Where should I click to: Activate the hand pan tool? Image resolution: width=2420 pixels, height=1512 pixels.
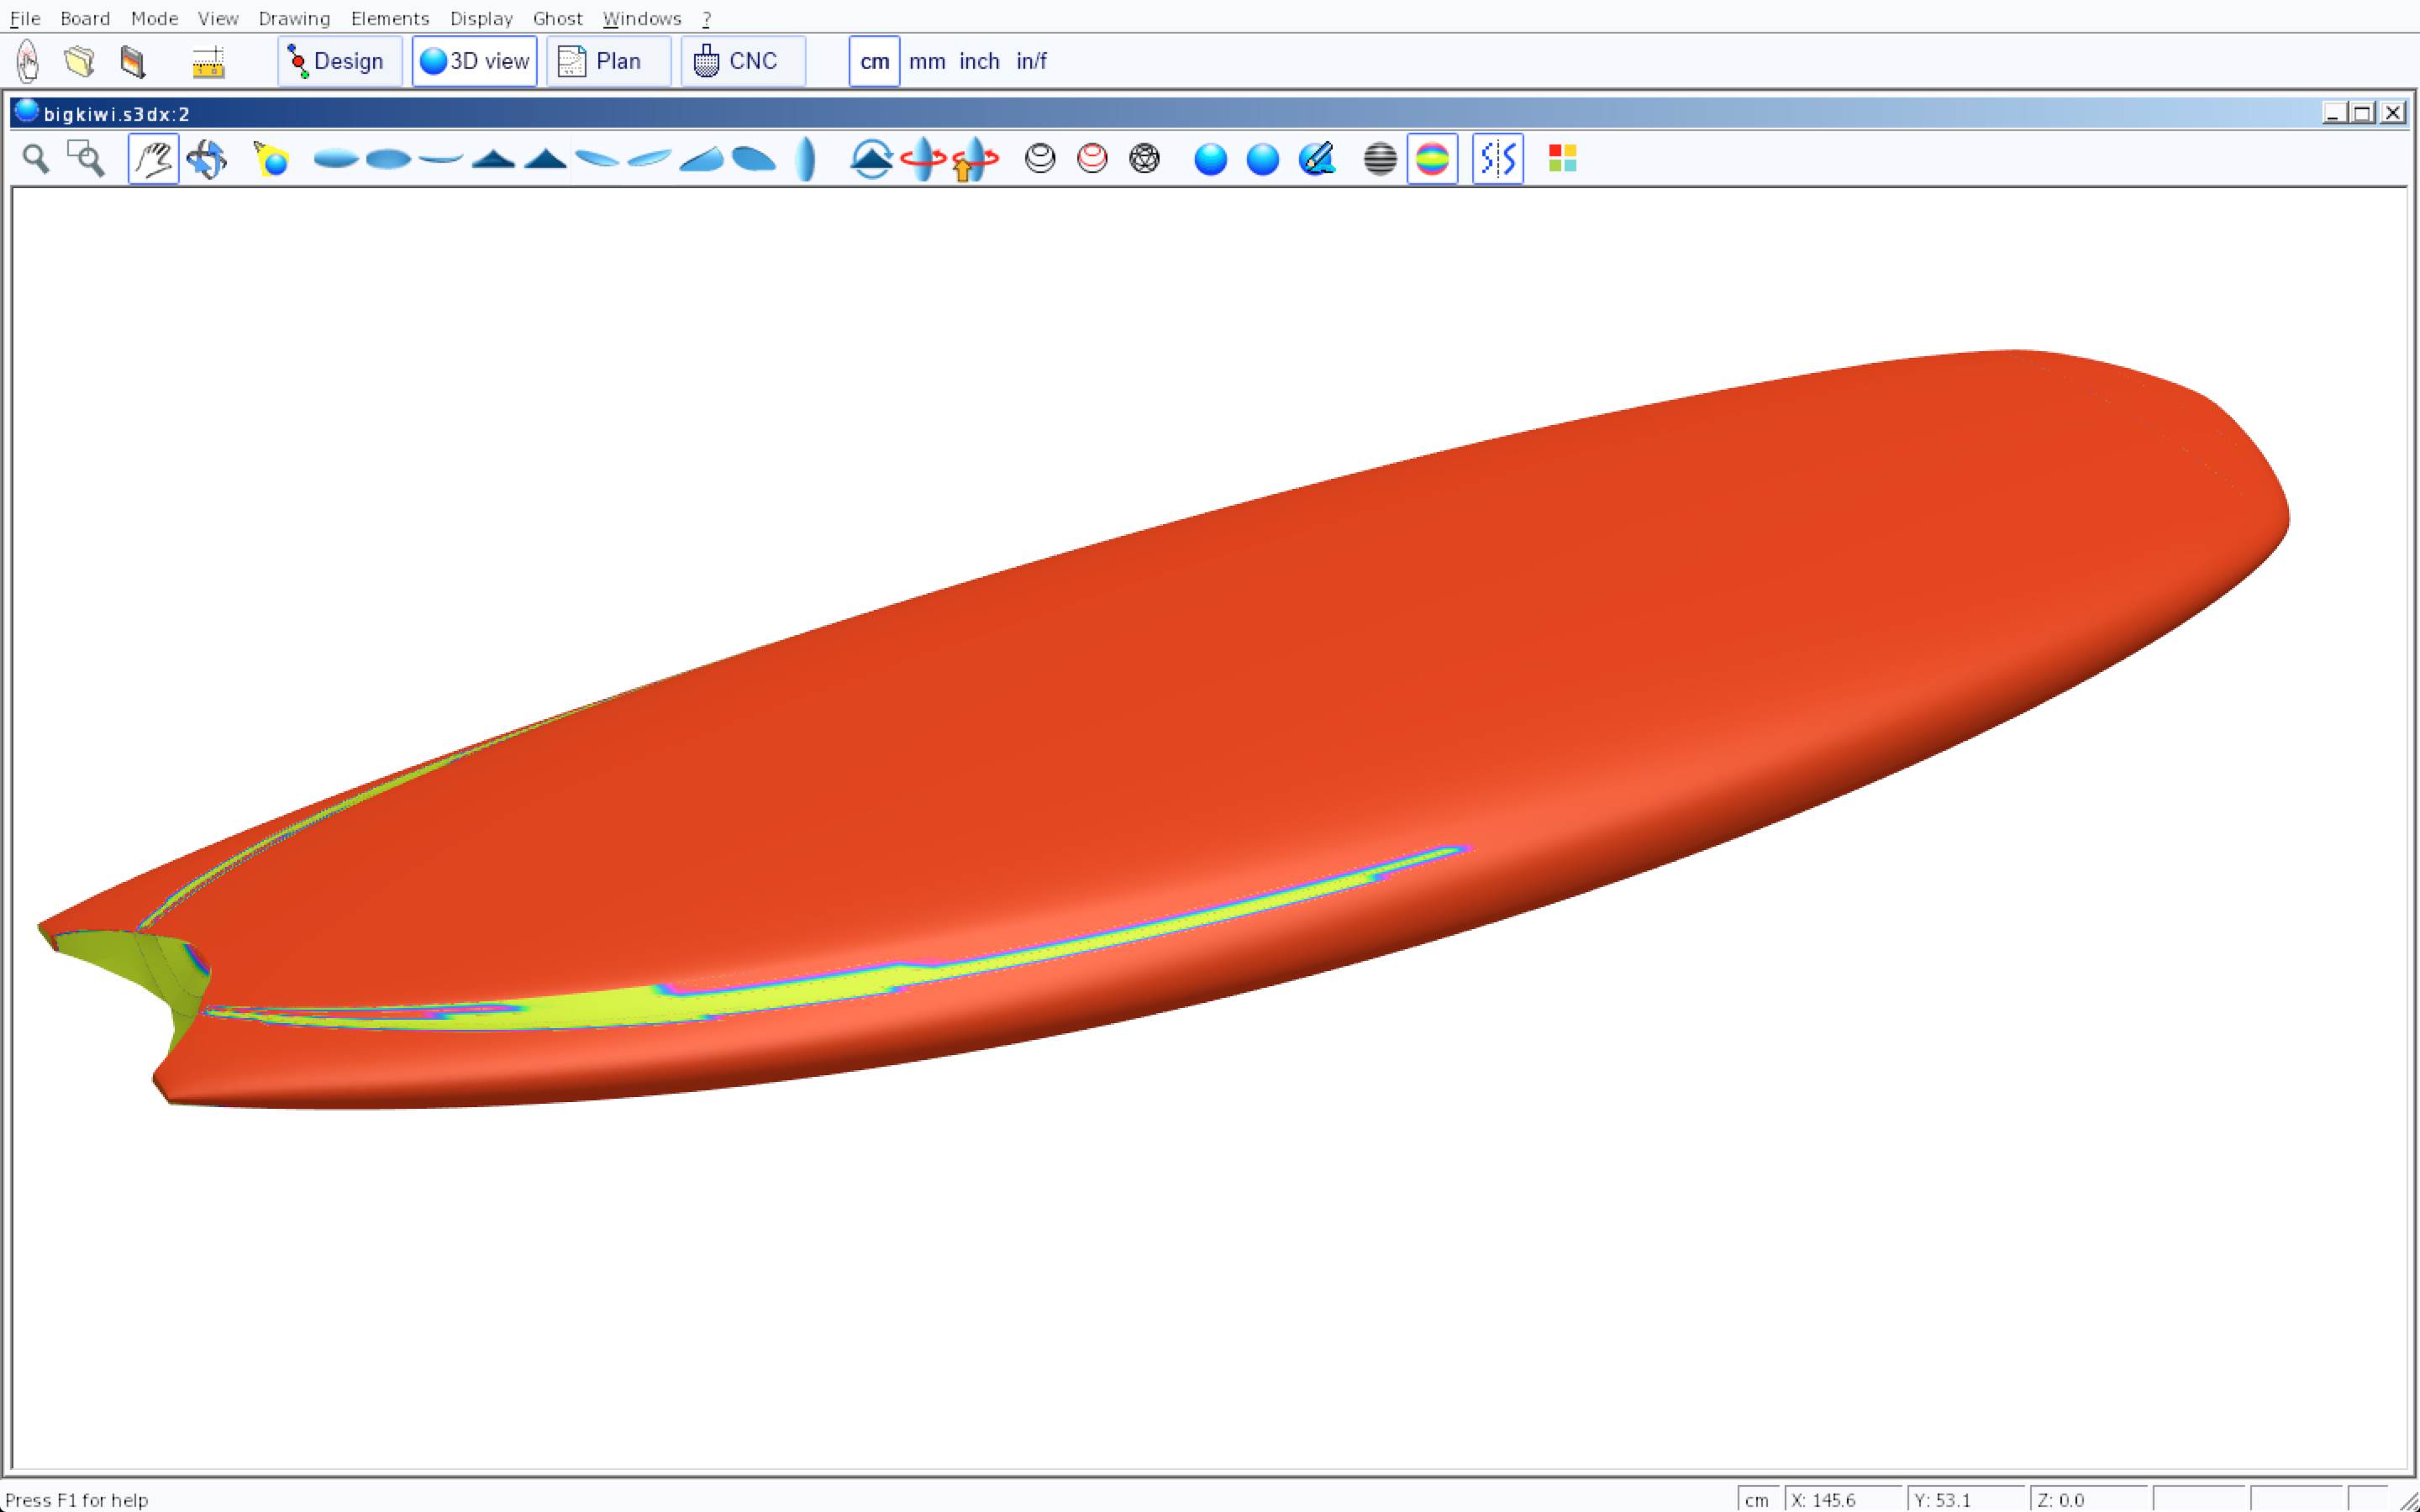(x=153, y=159)
